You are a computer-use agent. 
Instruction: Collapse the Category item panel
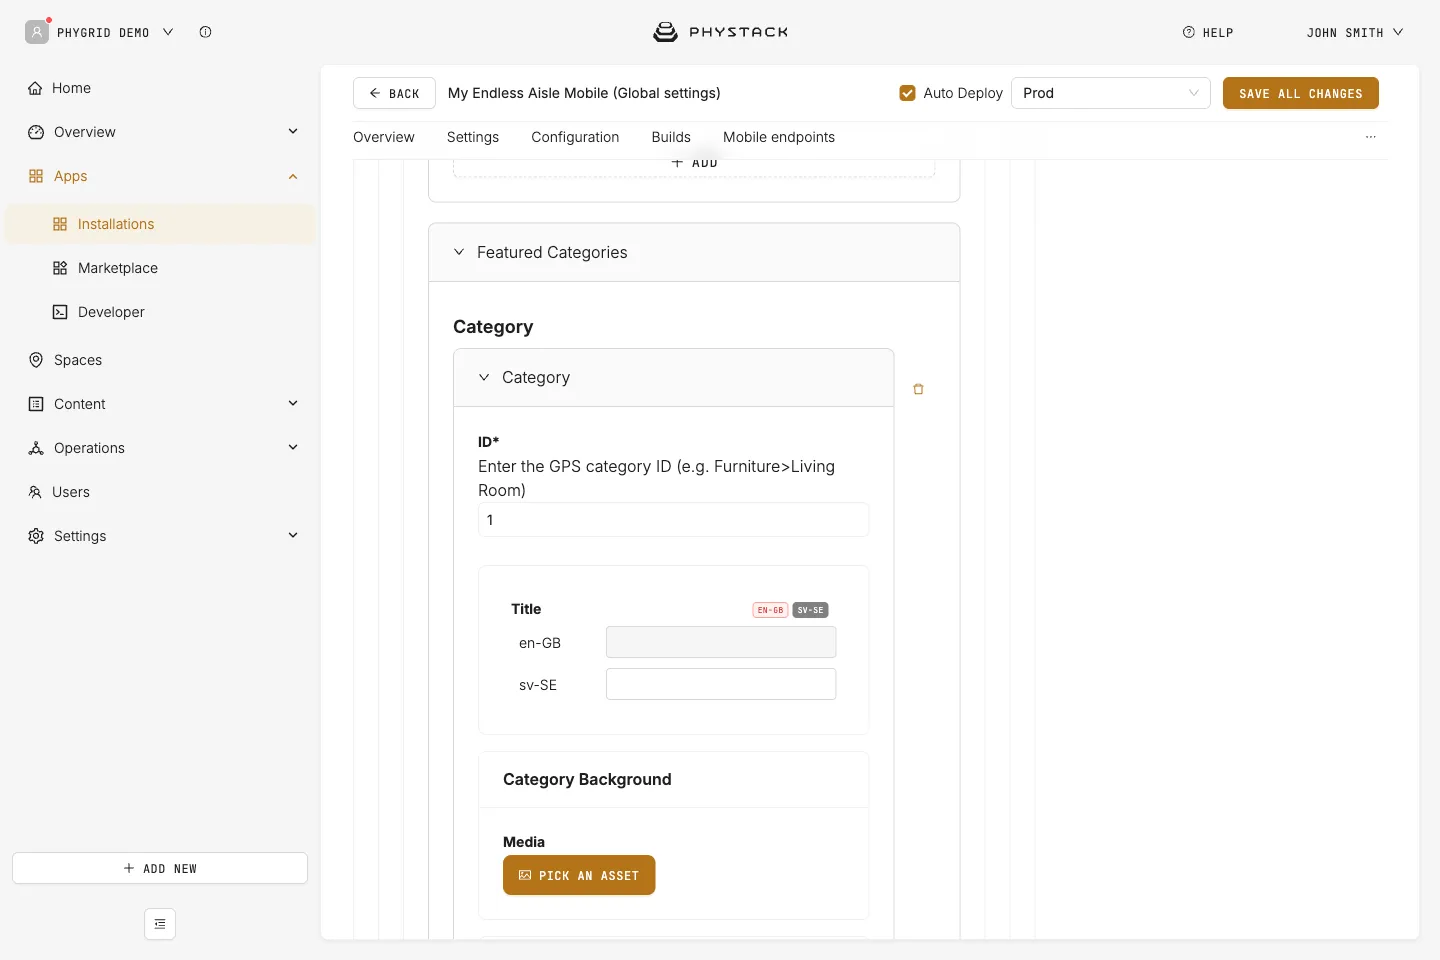click(x=484, y=377)
